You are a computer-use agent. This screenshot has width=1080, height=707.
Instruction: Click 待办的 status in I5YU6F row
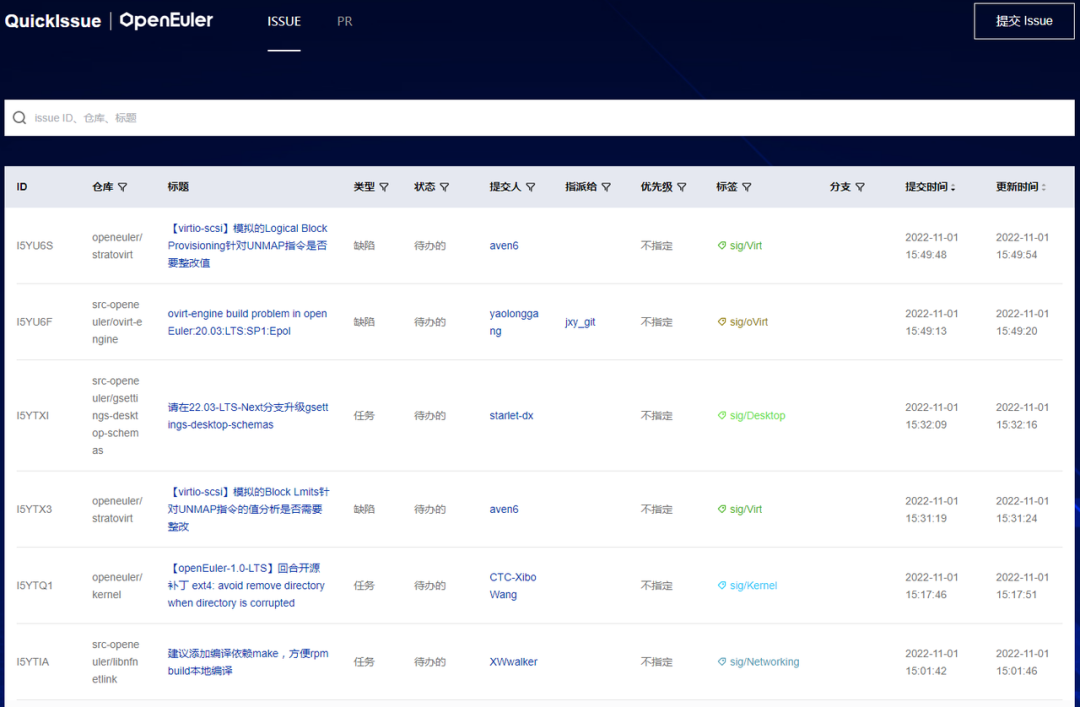(x=430, y=322)
